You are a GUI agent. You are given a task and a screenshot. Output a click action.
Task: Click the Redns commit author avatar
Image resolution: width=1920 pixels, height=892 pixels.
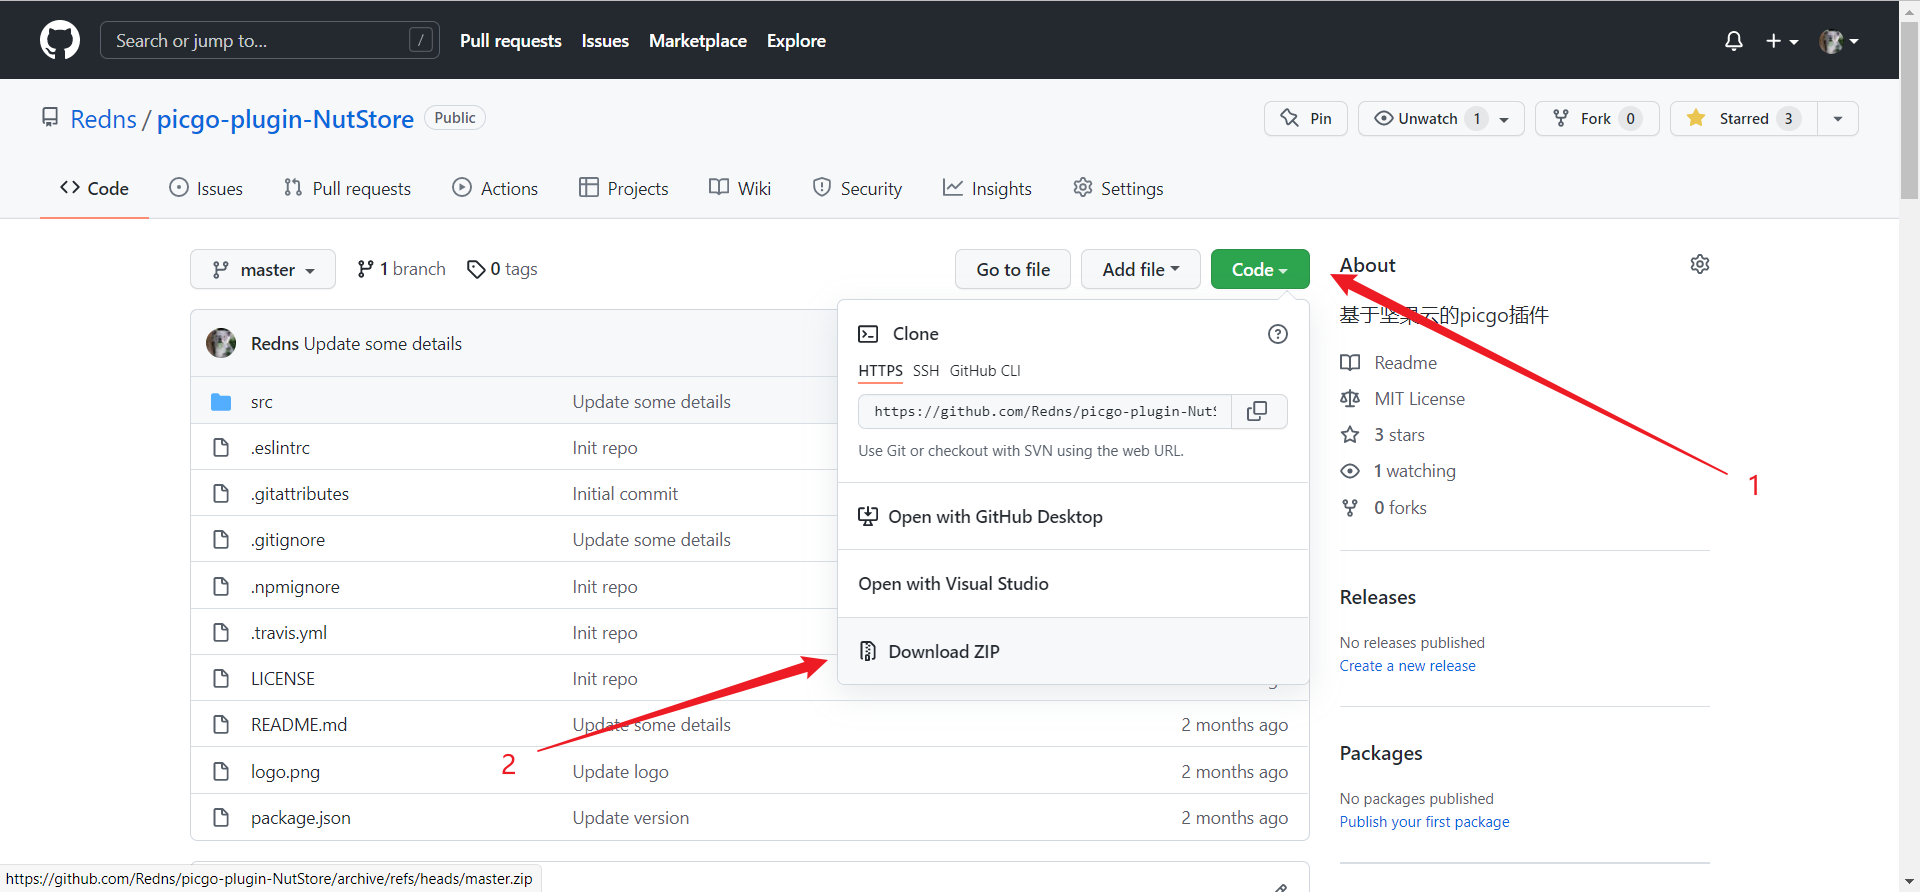(221, 343)
